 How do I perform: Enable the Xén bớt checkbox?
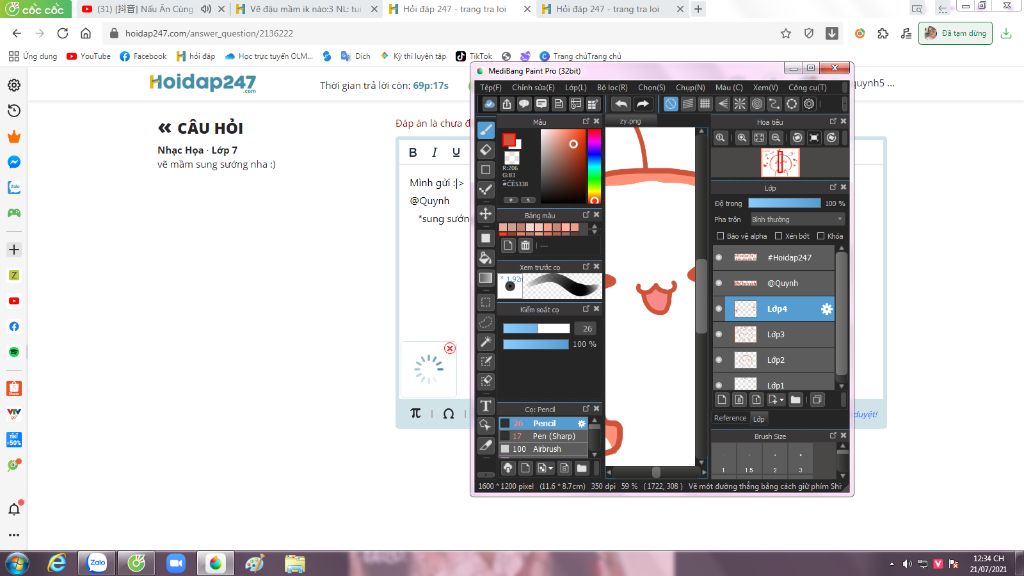pos(778,236)
